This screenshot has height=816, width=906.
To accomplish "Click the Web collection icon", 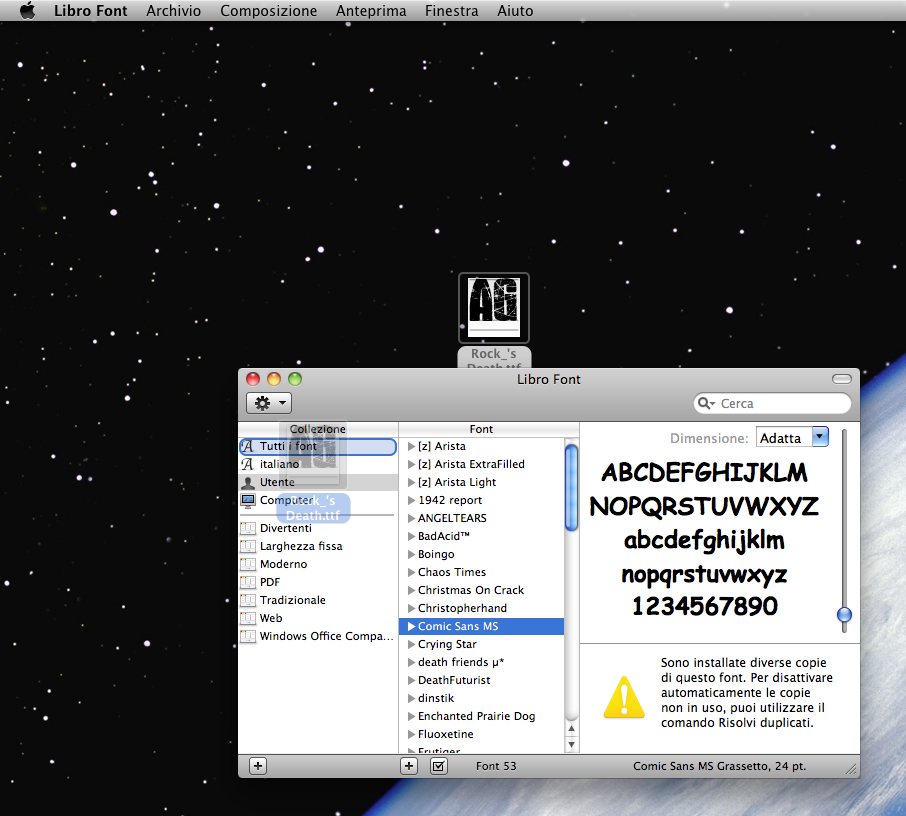I will 248,618.
